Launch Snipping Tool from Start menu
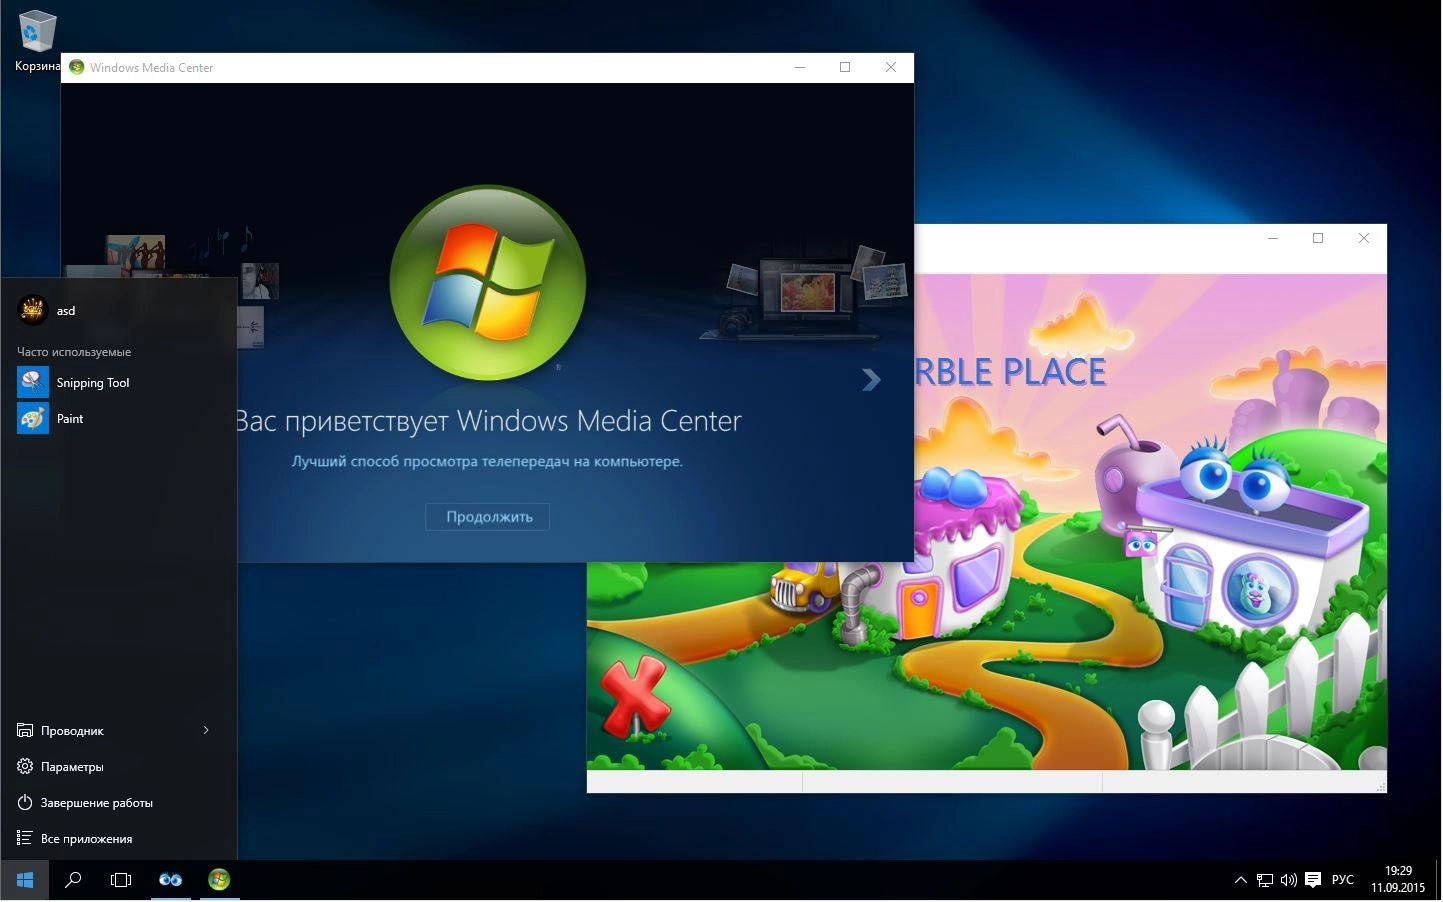The height and width of the screenshot is (902, 1443). (118, 383)
